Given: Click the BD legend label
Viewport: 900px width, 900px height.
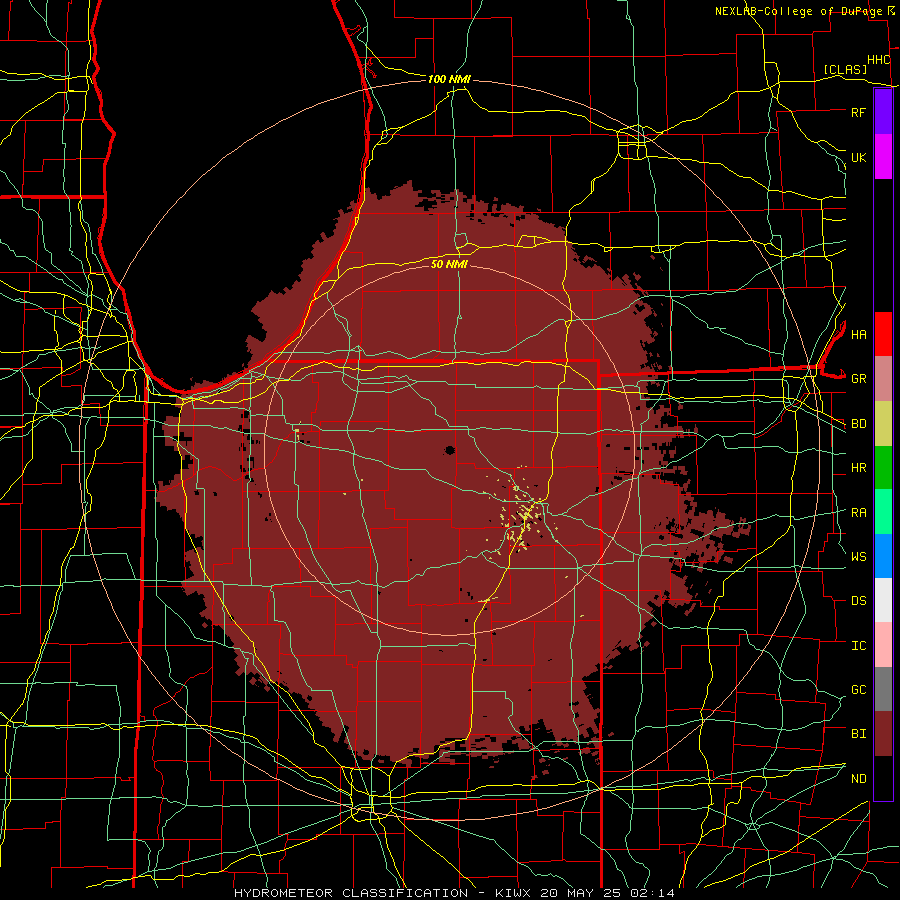Looking at the screenshot, I should [x=858, y=424].
